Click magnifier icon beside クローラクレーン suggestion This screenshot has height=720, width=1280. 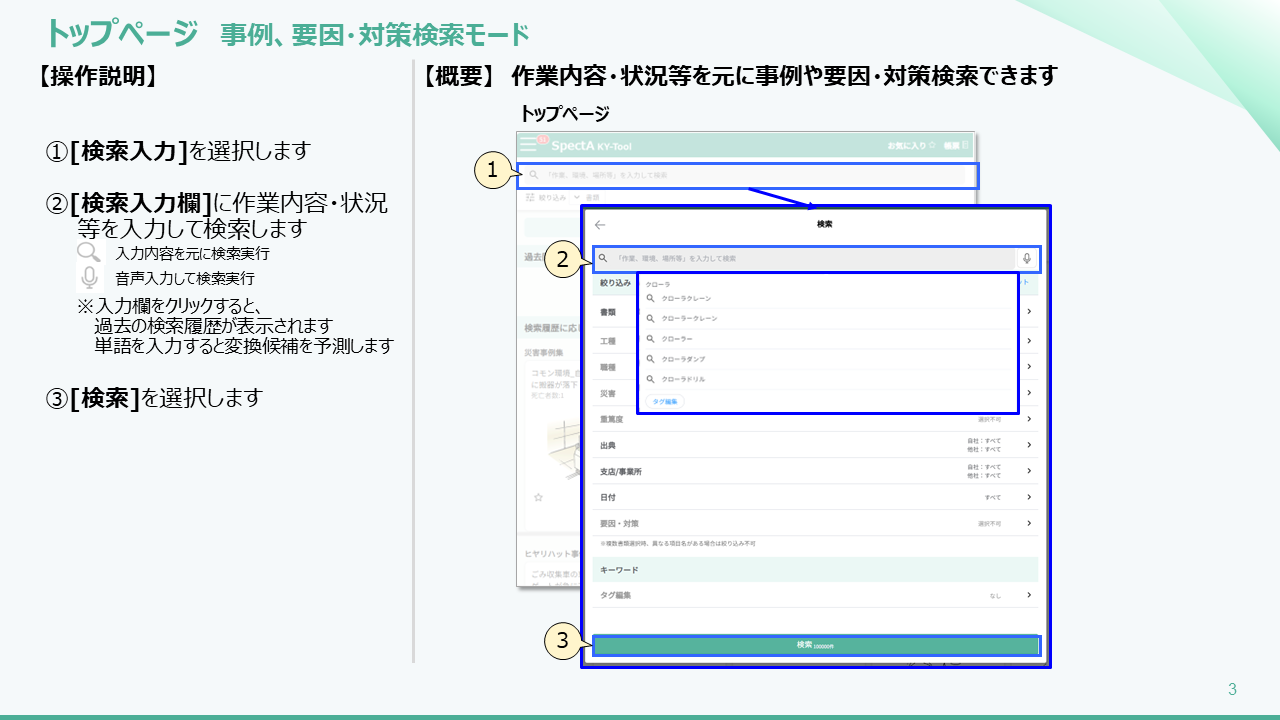pos(650,298)
